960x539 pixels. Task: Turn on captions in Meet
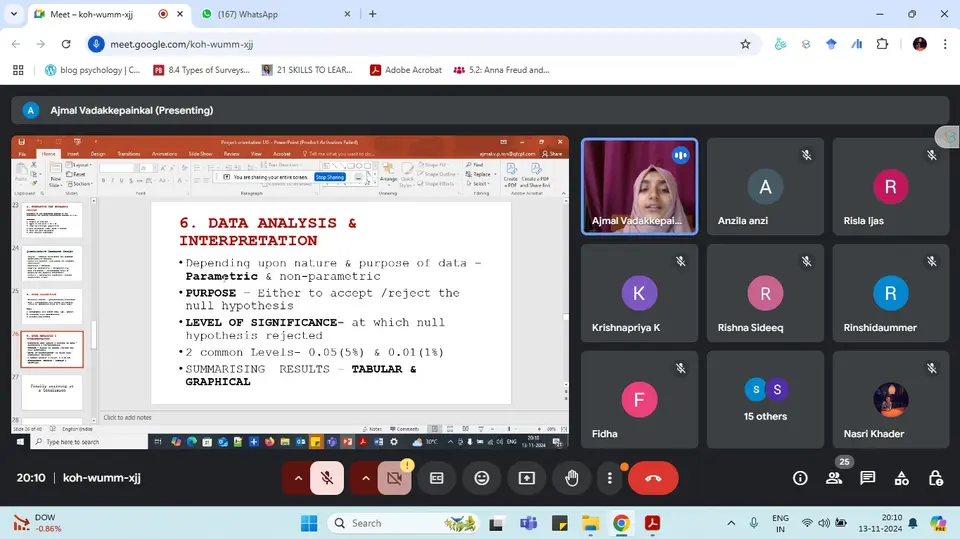(437, 478)
